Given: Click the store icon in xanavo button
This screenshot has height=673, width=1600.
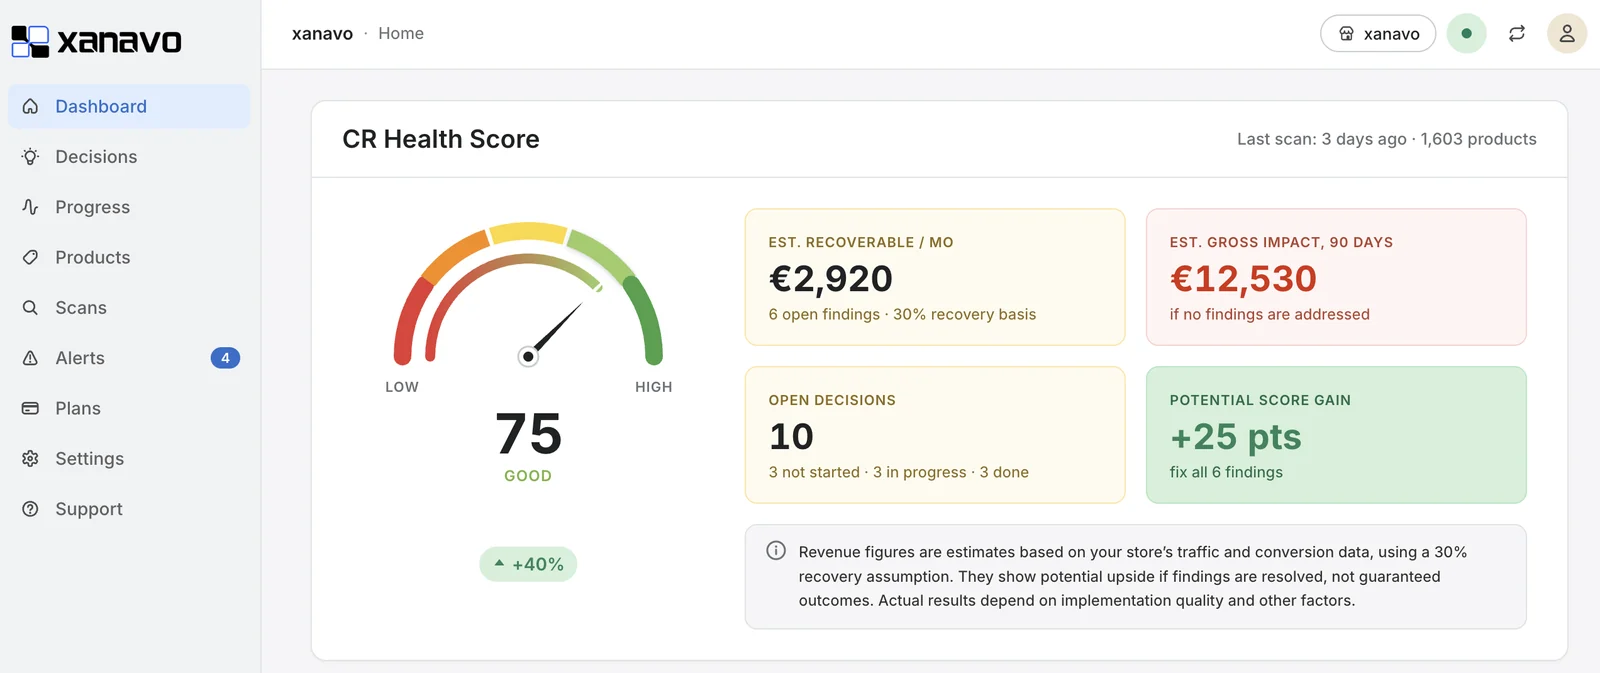Looking at the screenshot, I should point(1347,34).
